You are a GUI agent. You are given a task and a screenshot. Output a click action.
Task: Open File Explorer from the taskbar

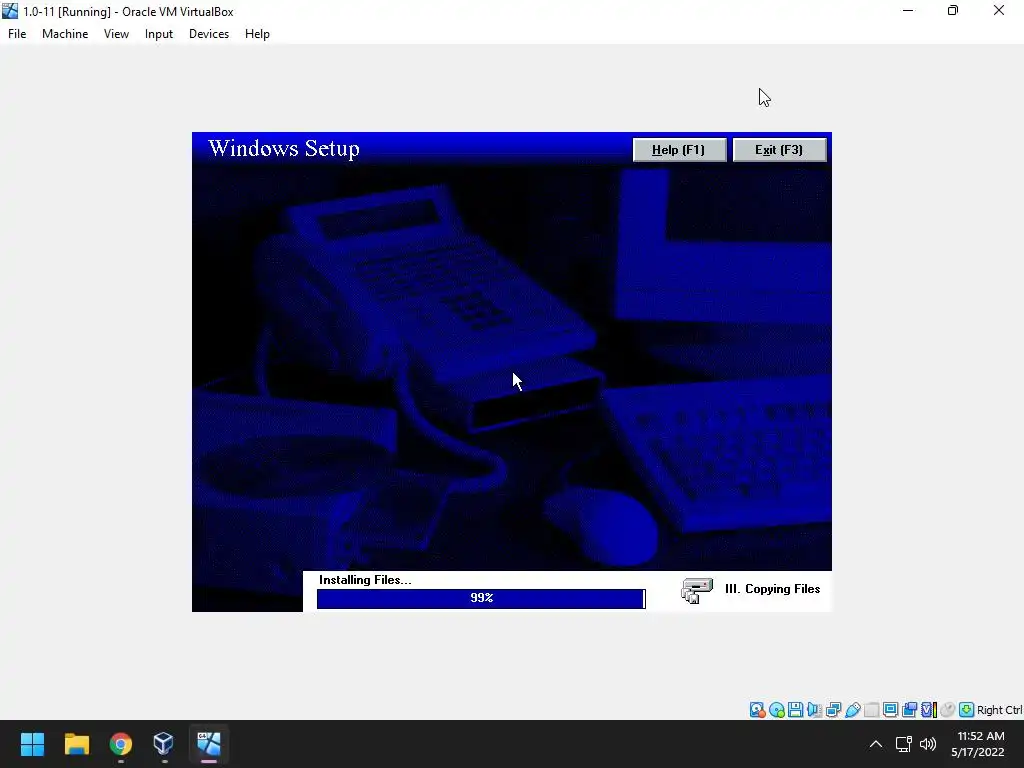76,744
